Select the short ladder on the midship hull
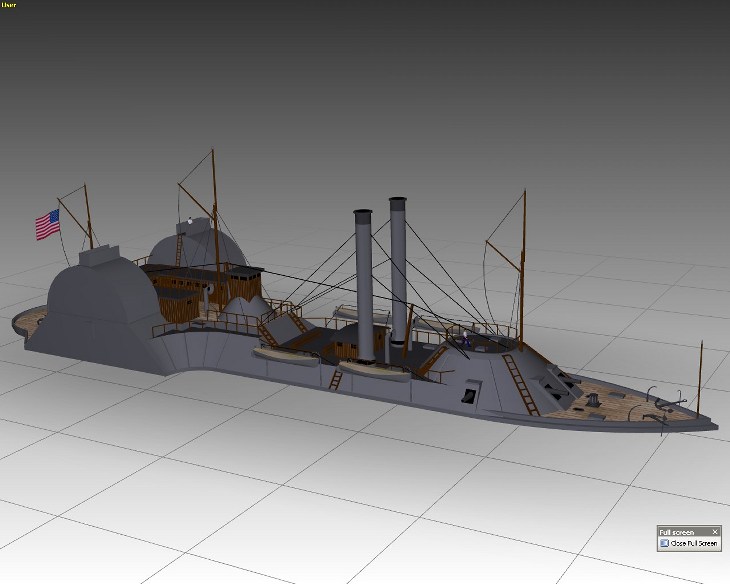 (337, 380)
